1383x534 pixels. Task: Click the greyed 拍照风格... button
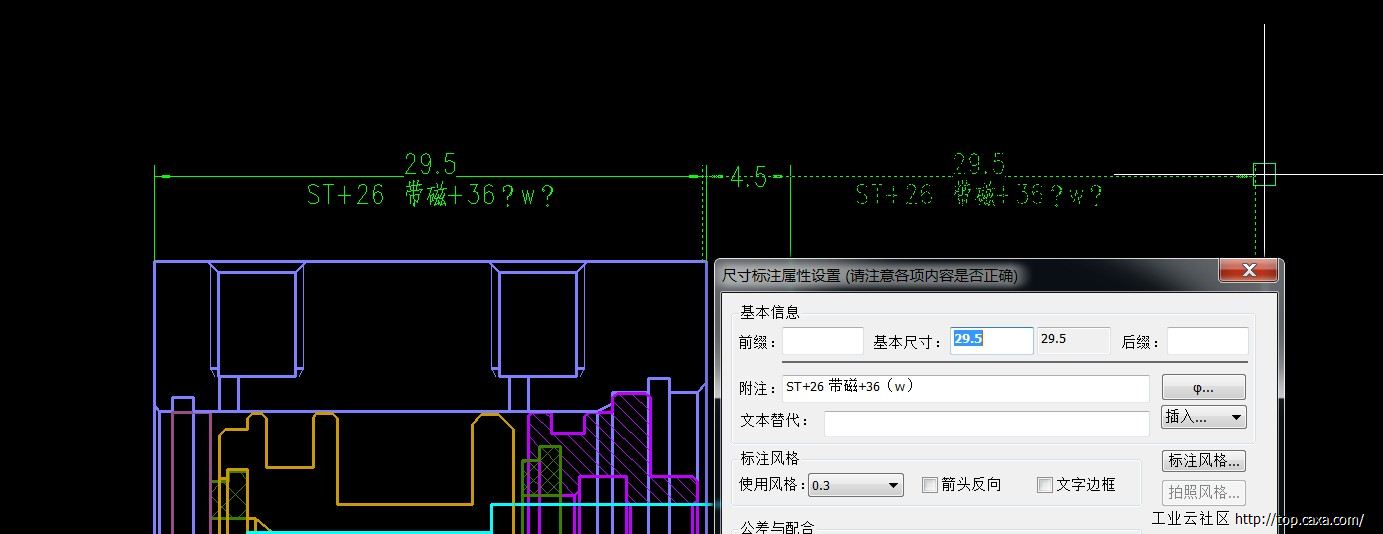1205,492
